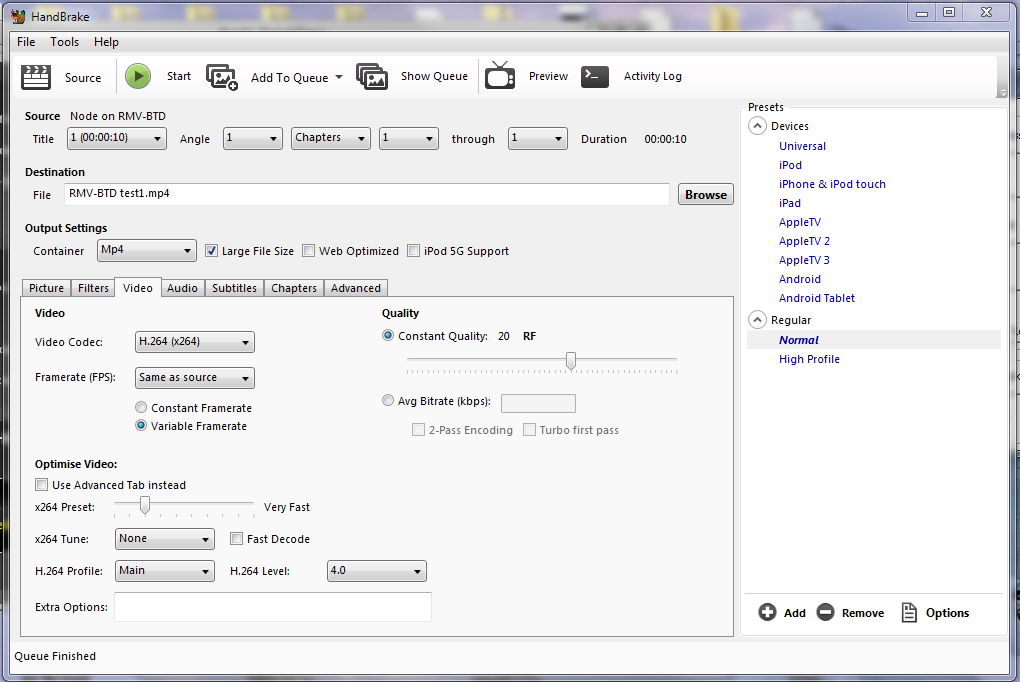Select the iPod preset

point(790,165)
